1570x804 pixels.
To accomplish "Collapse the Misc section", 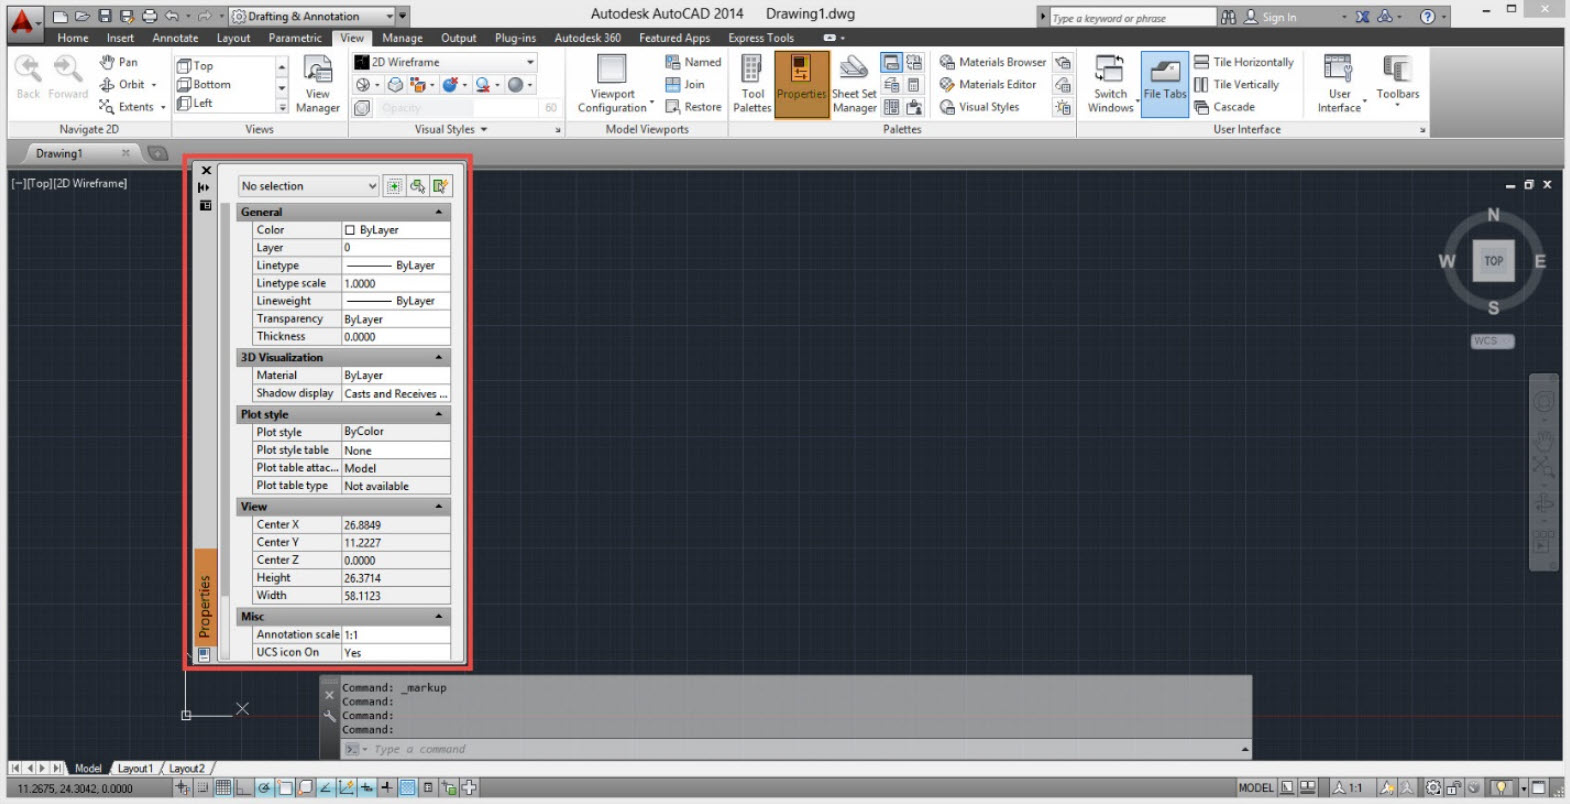I will (x=438, y=617).
